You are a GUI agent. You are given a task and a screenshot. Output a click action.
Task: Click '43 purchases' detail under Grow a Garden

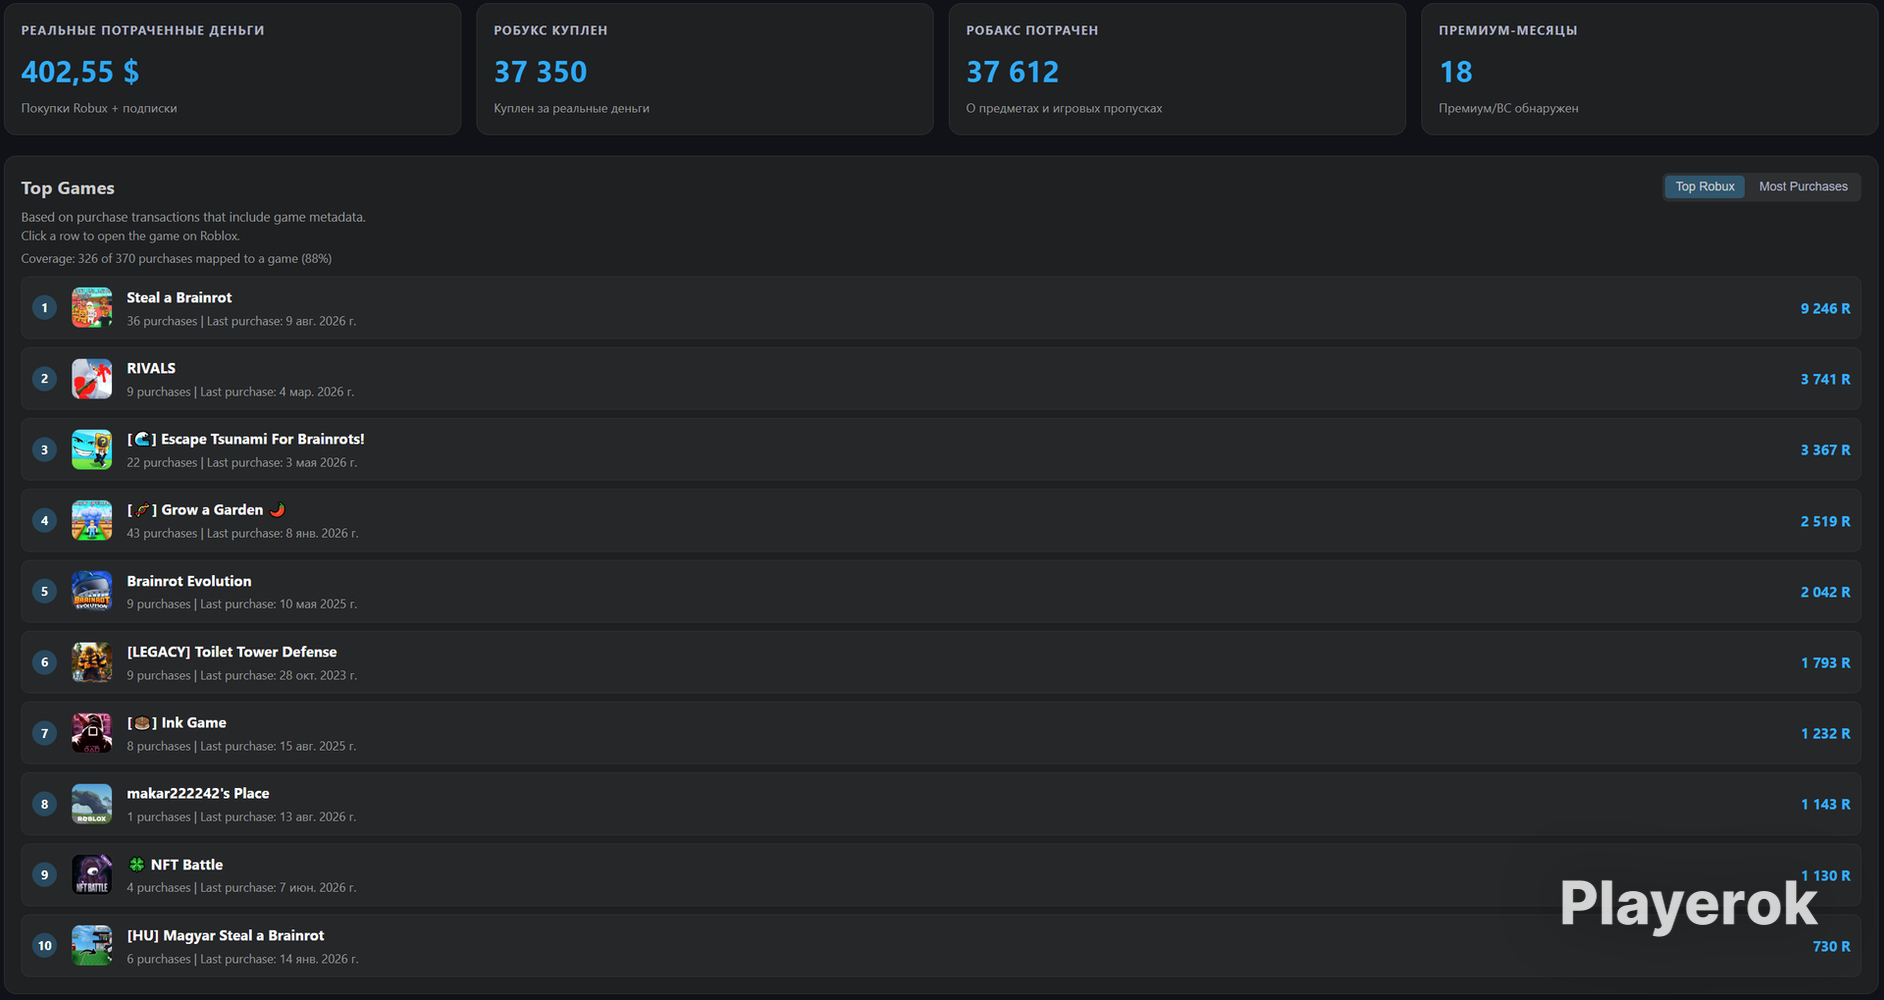tap(162, 533)
